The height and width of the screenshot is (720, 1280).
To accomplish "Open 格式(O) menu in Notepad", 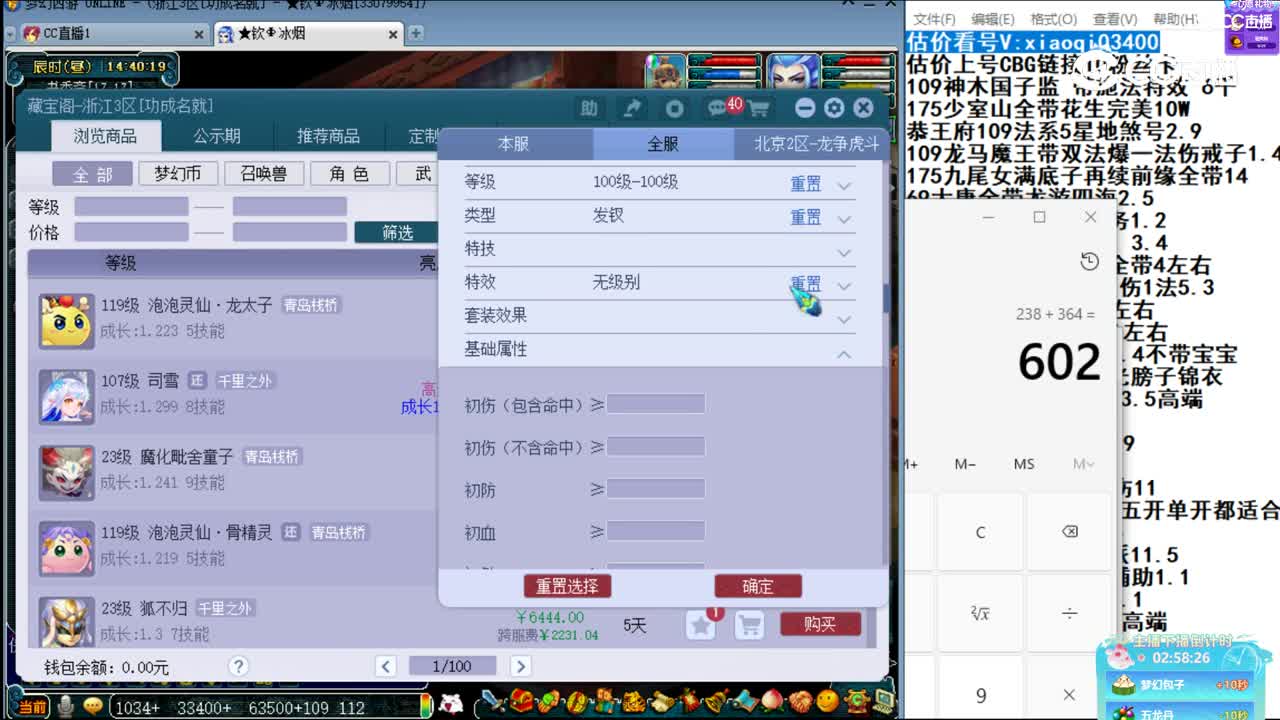I will 1054,19.
